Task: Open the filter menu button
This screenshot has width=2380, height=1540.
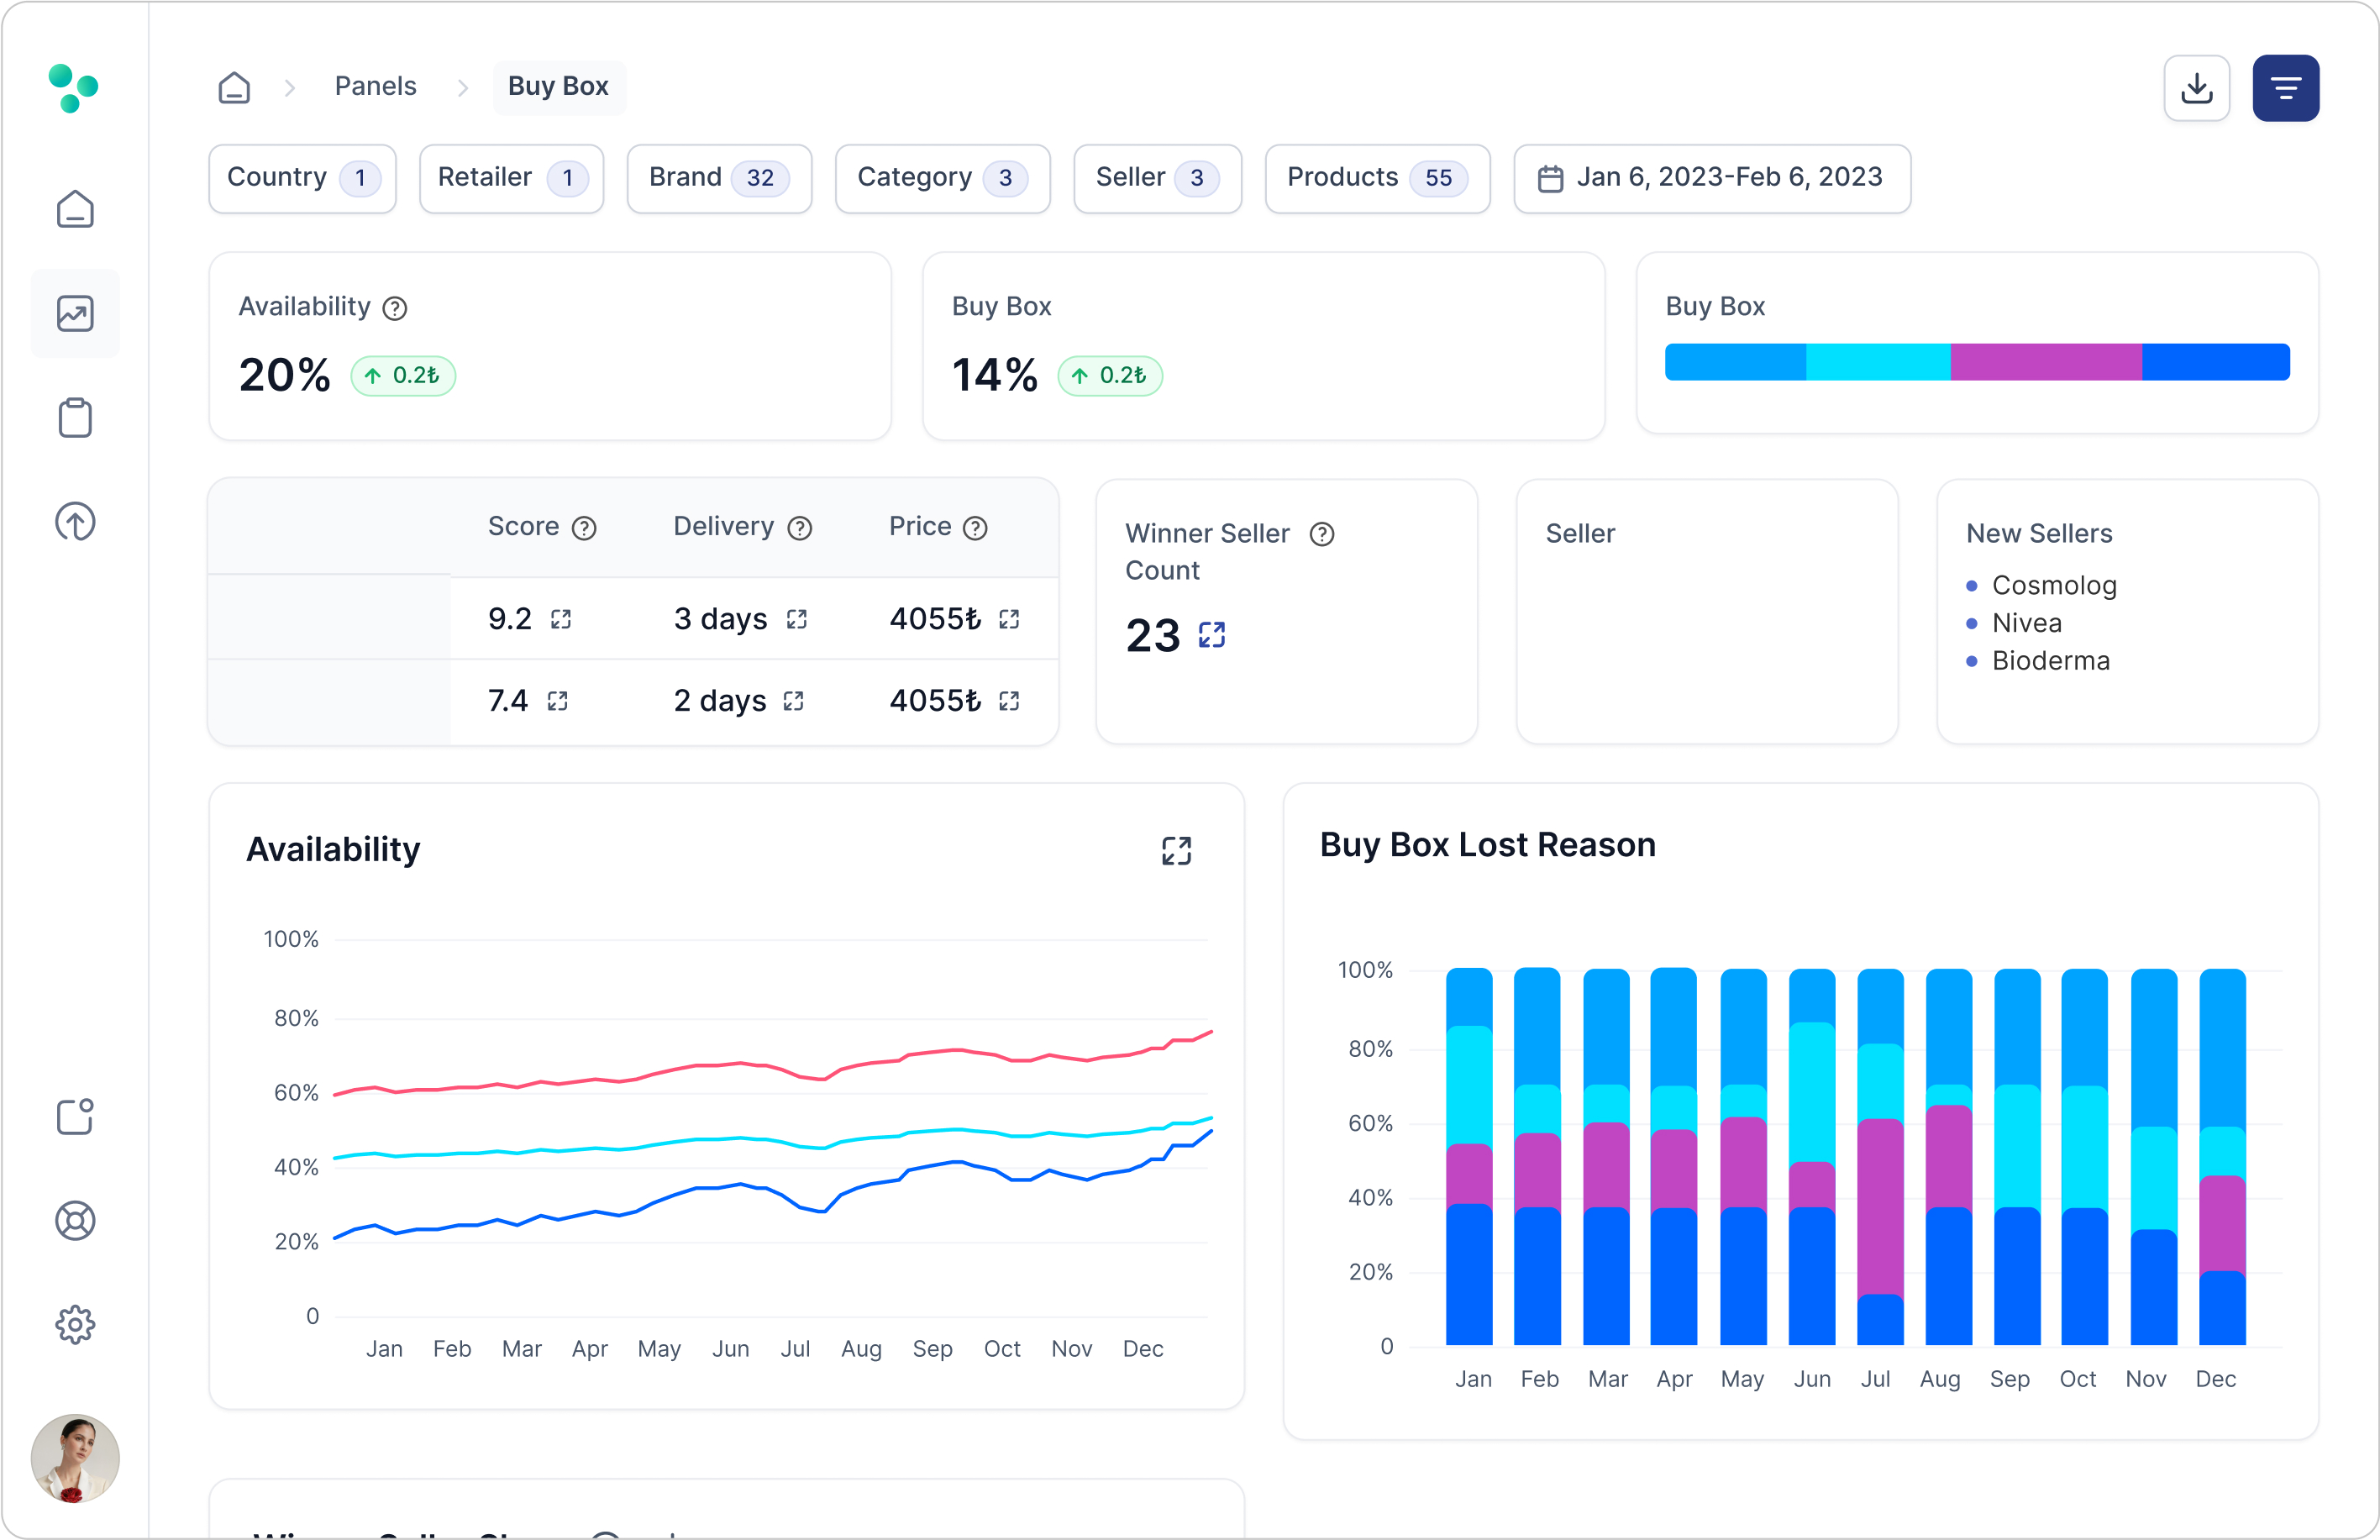Action: click(2285, 88)
